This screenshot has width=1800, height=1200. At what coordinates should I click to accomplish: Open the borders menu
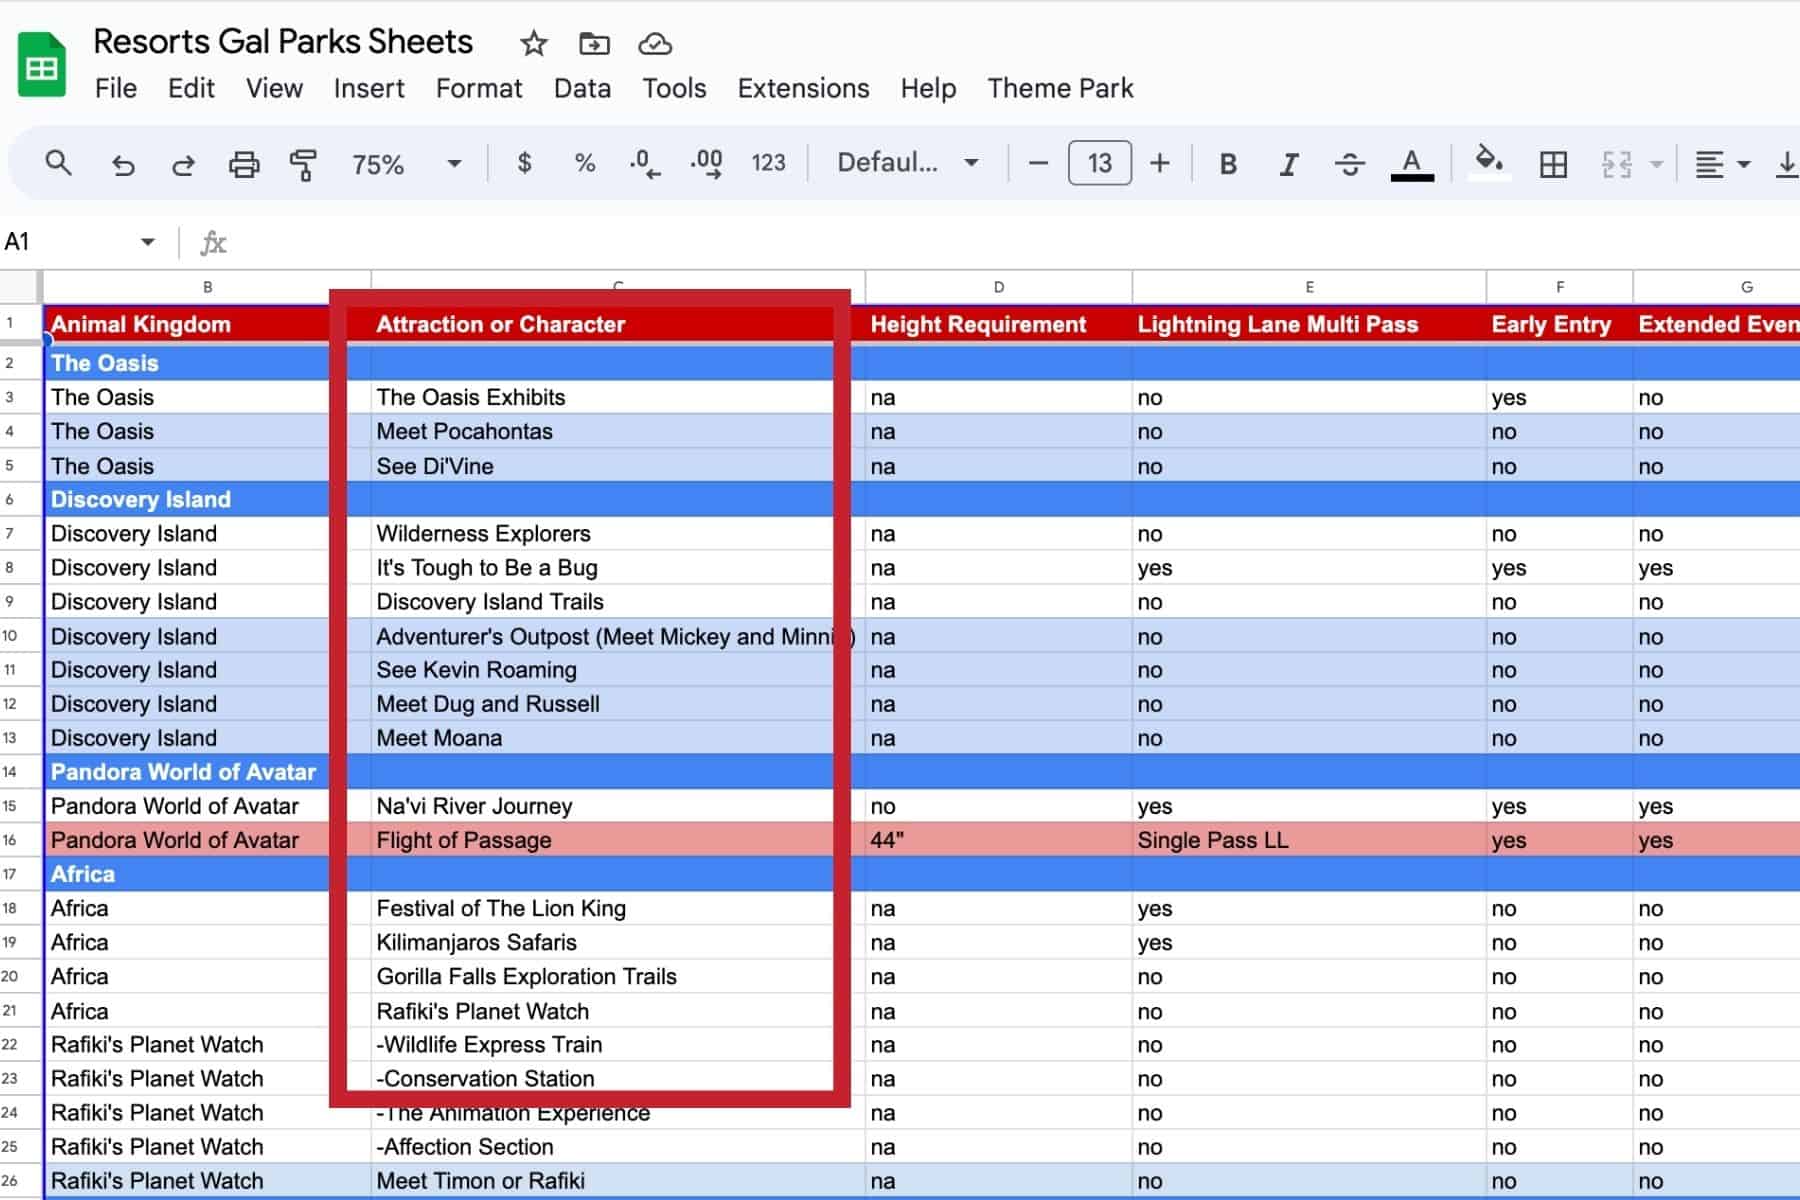(1553, 164)
